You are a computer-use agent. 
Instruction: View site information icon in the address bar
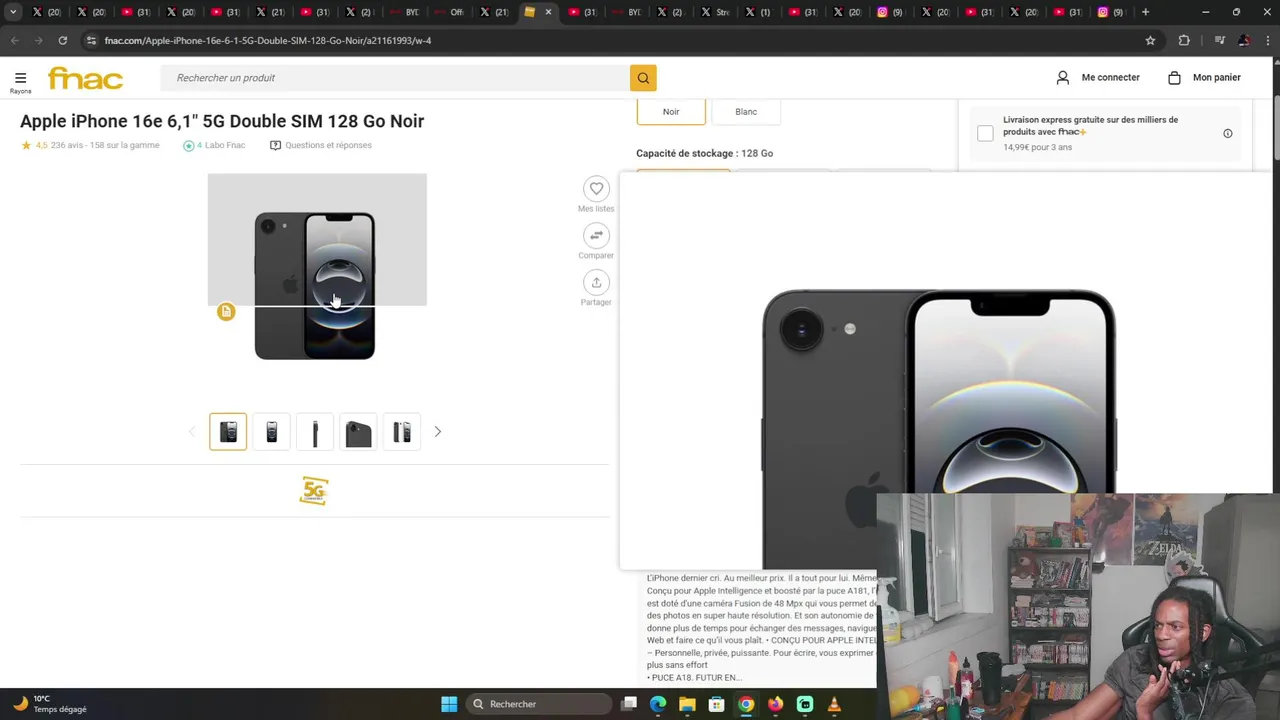click(91, 40)
